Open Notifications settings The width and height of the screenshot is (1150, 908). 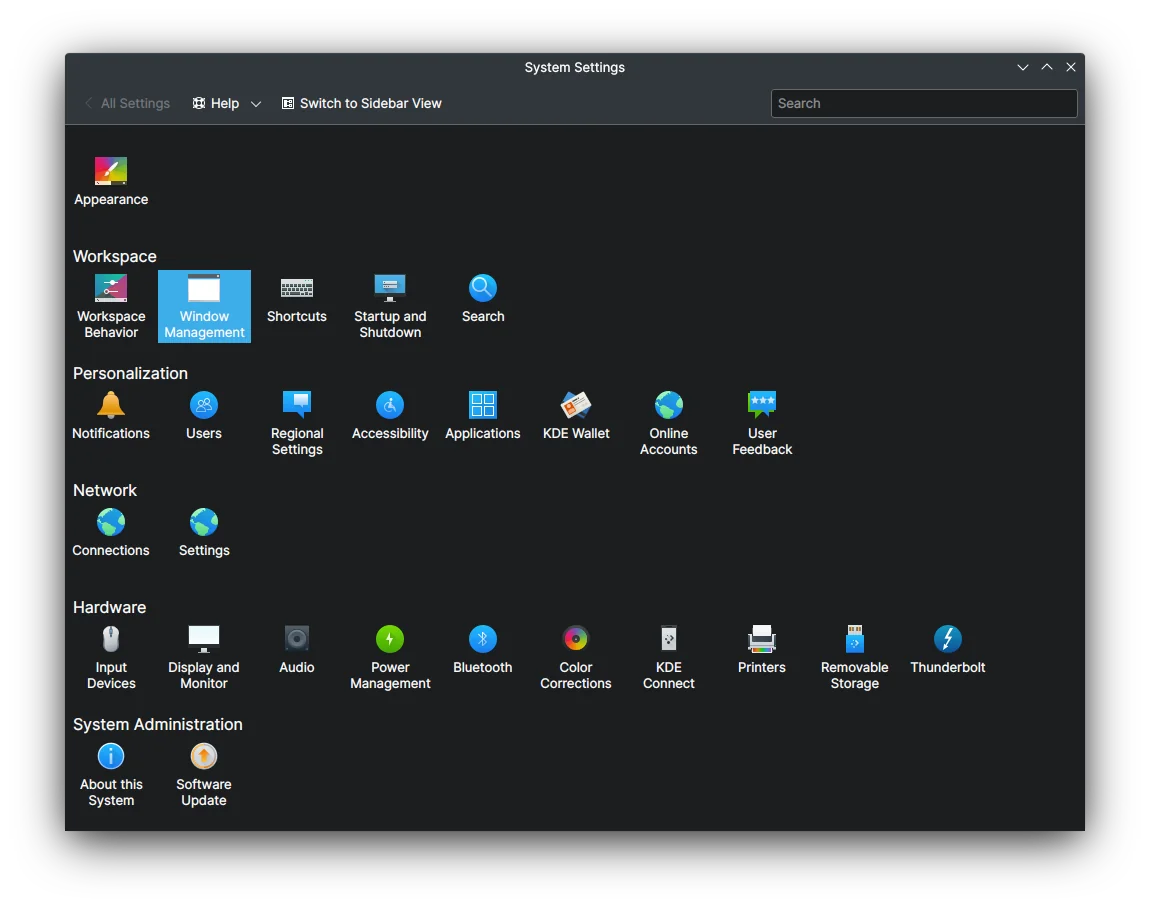point(111,416)
